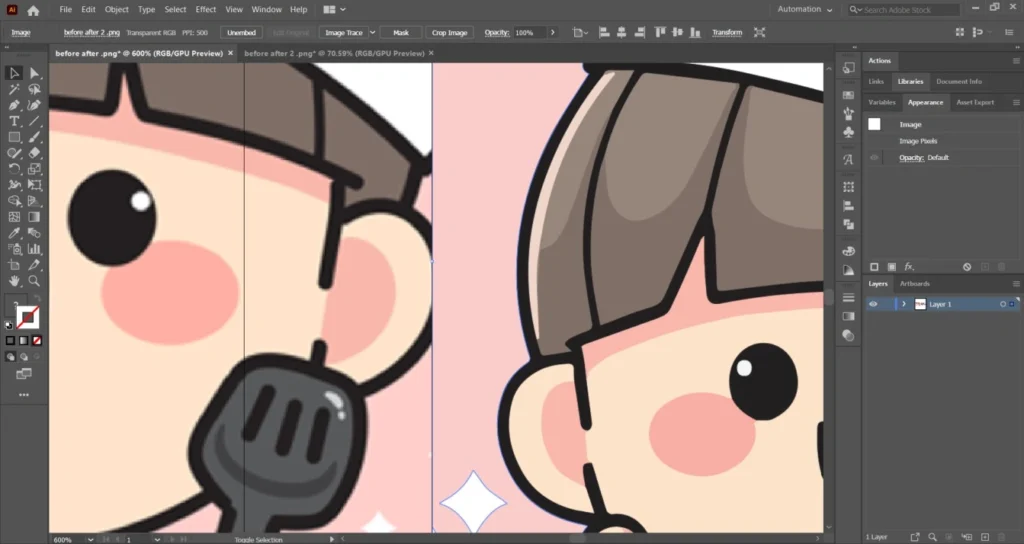Click the Mask button
Screen dimensions: 1024x544
tap(400, 32)
